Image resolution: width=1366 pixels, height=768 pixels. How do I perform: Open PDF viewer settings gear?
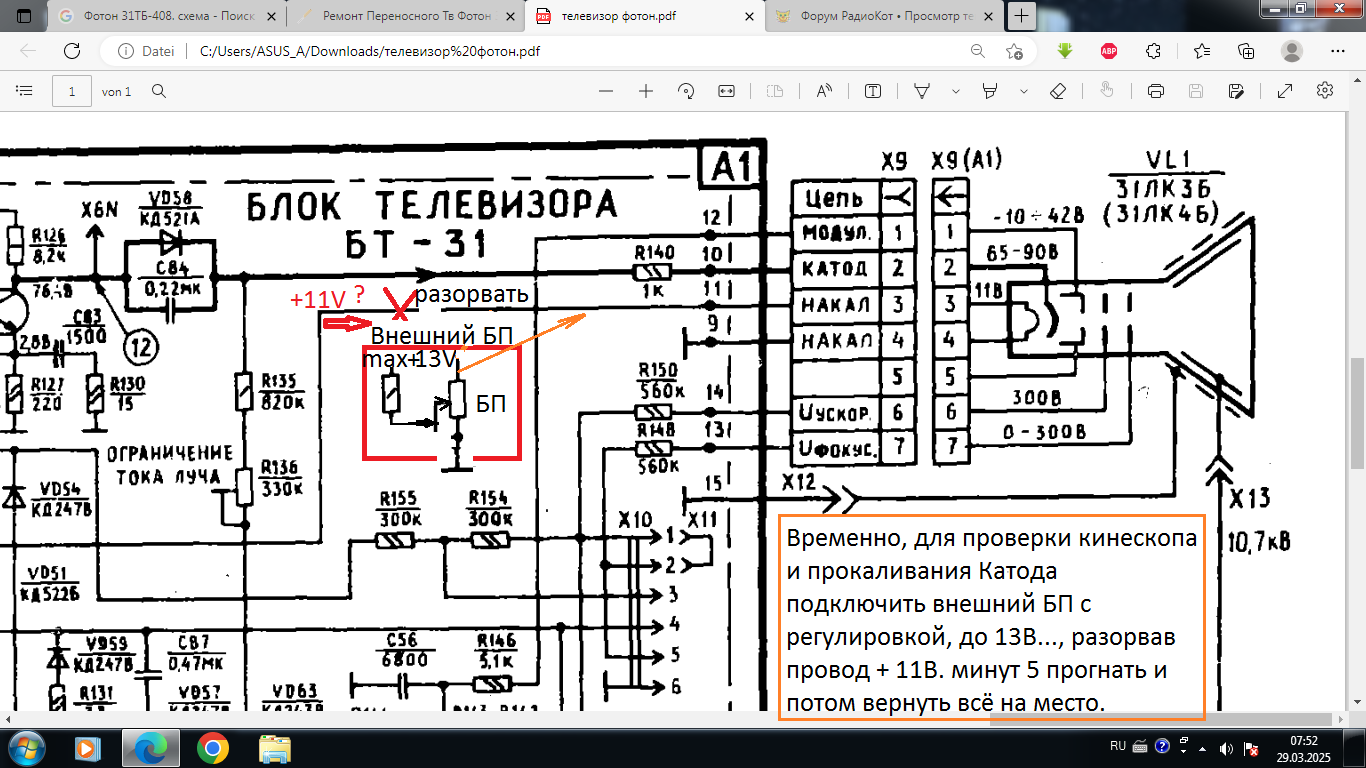coord(1325,91)
